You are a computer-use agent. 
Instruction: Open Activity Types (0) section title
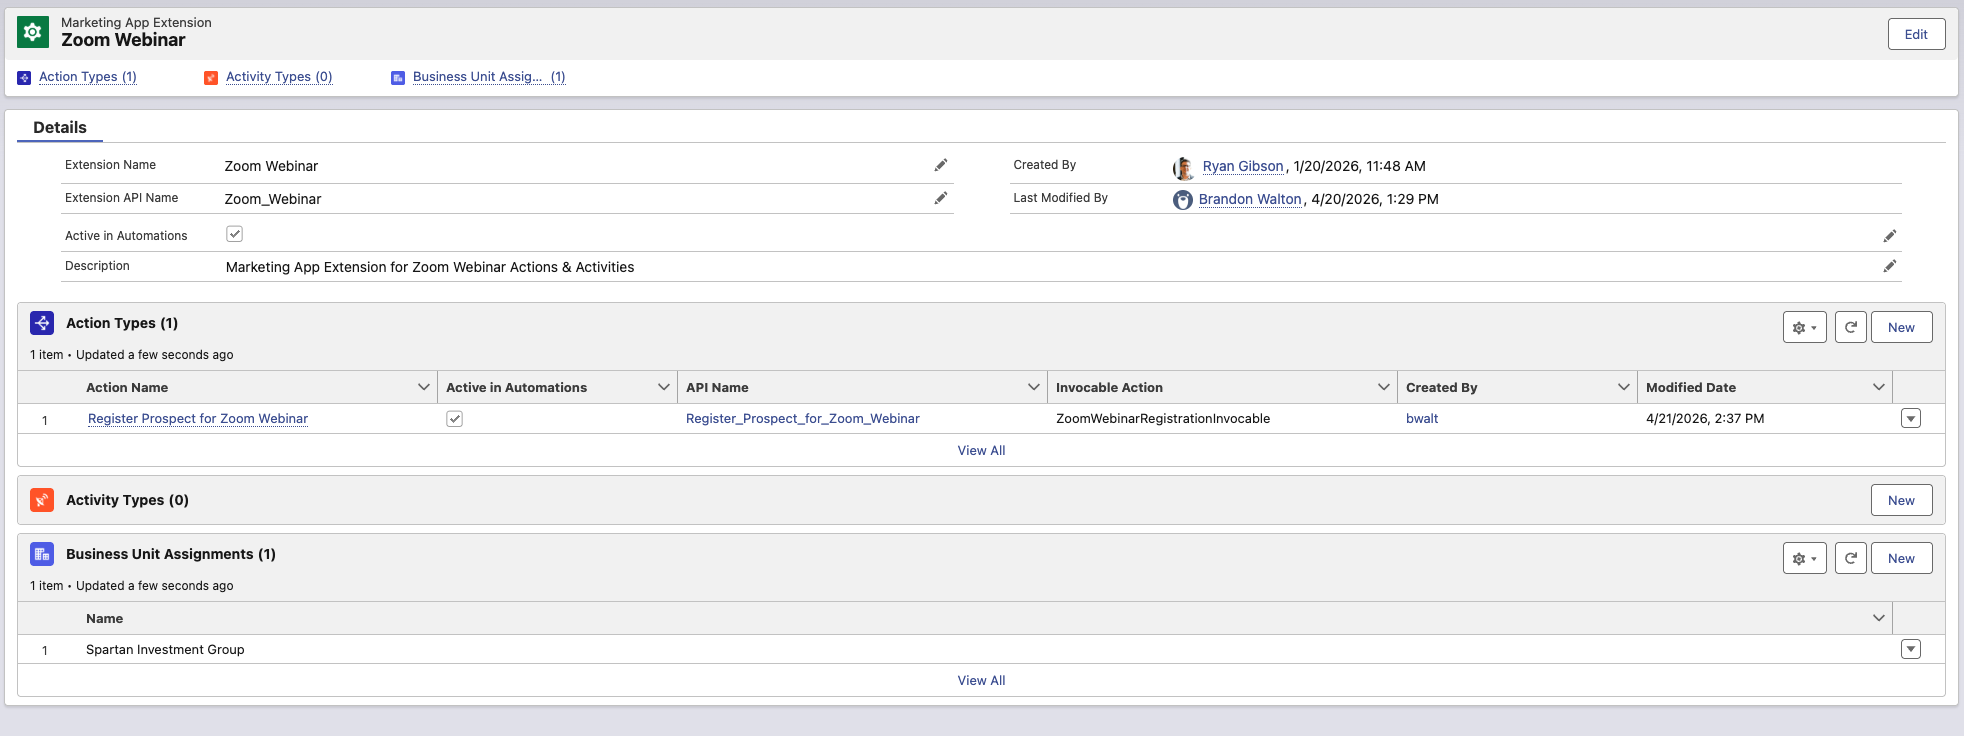pyautogui.click(x=127, y=500)
